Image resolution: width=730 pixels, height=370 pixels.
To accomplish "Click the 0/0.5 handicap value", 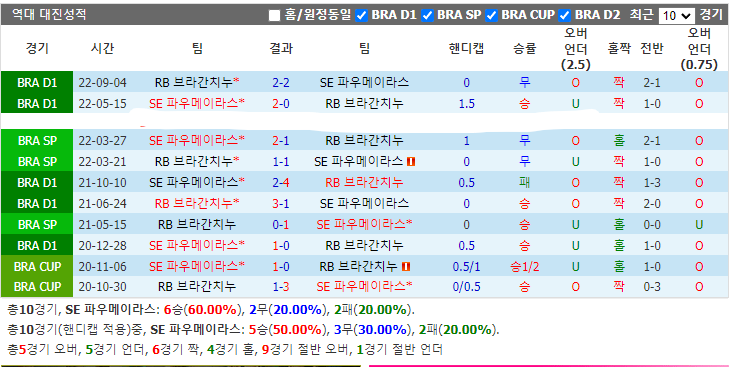I will coord(466,287).
